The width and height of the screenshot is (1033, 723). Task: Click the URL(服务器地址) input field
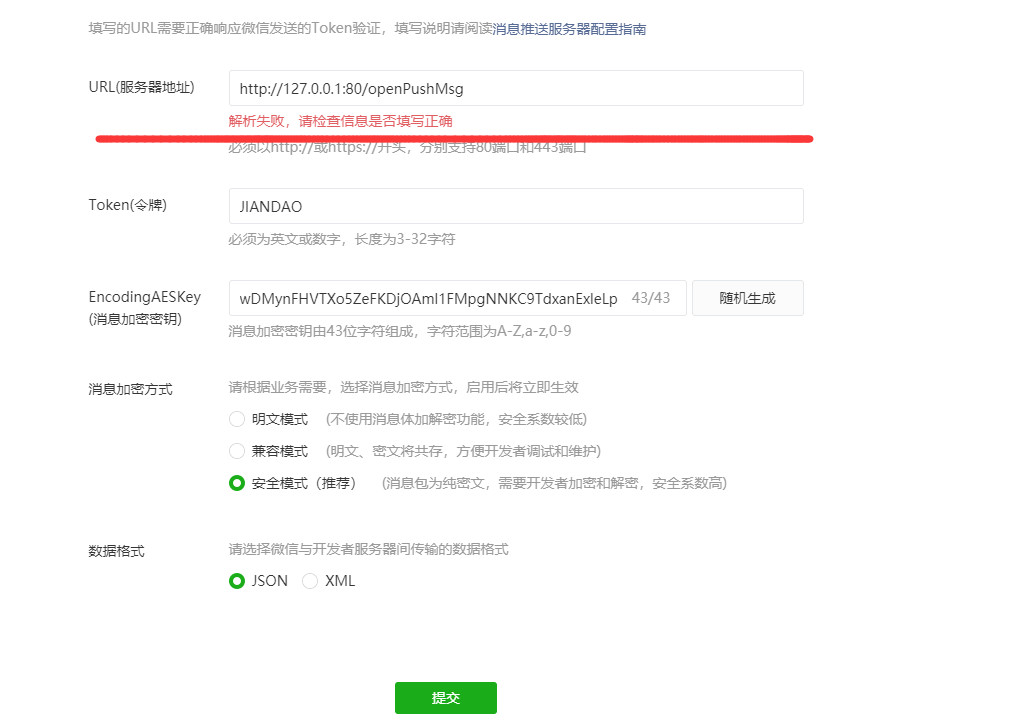516,88
